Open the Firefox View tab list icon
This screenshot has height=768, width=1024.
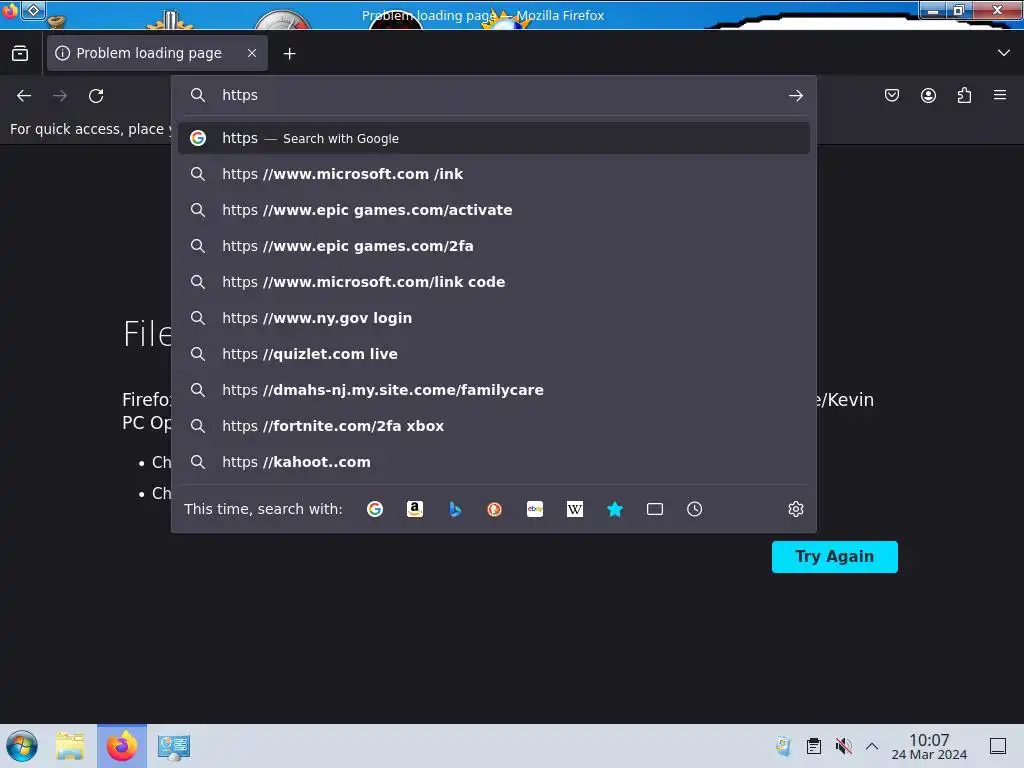point(20,54)
